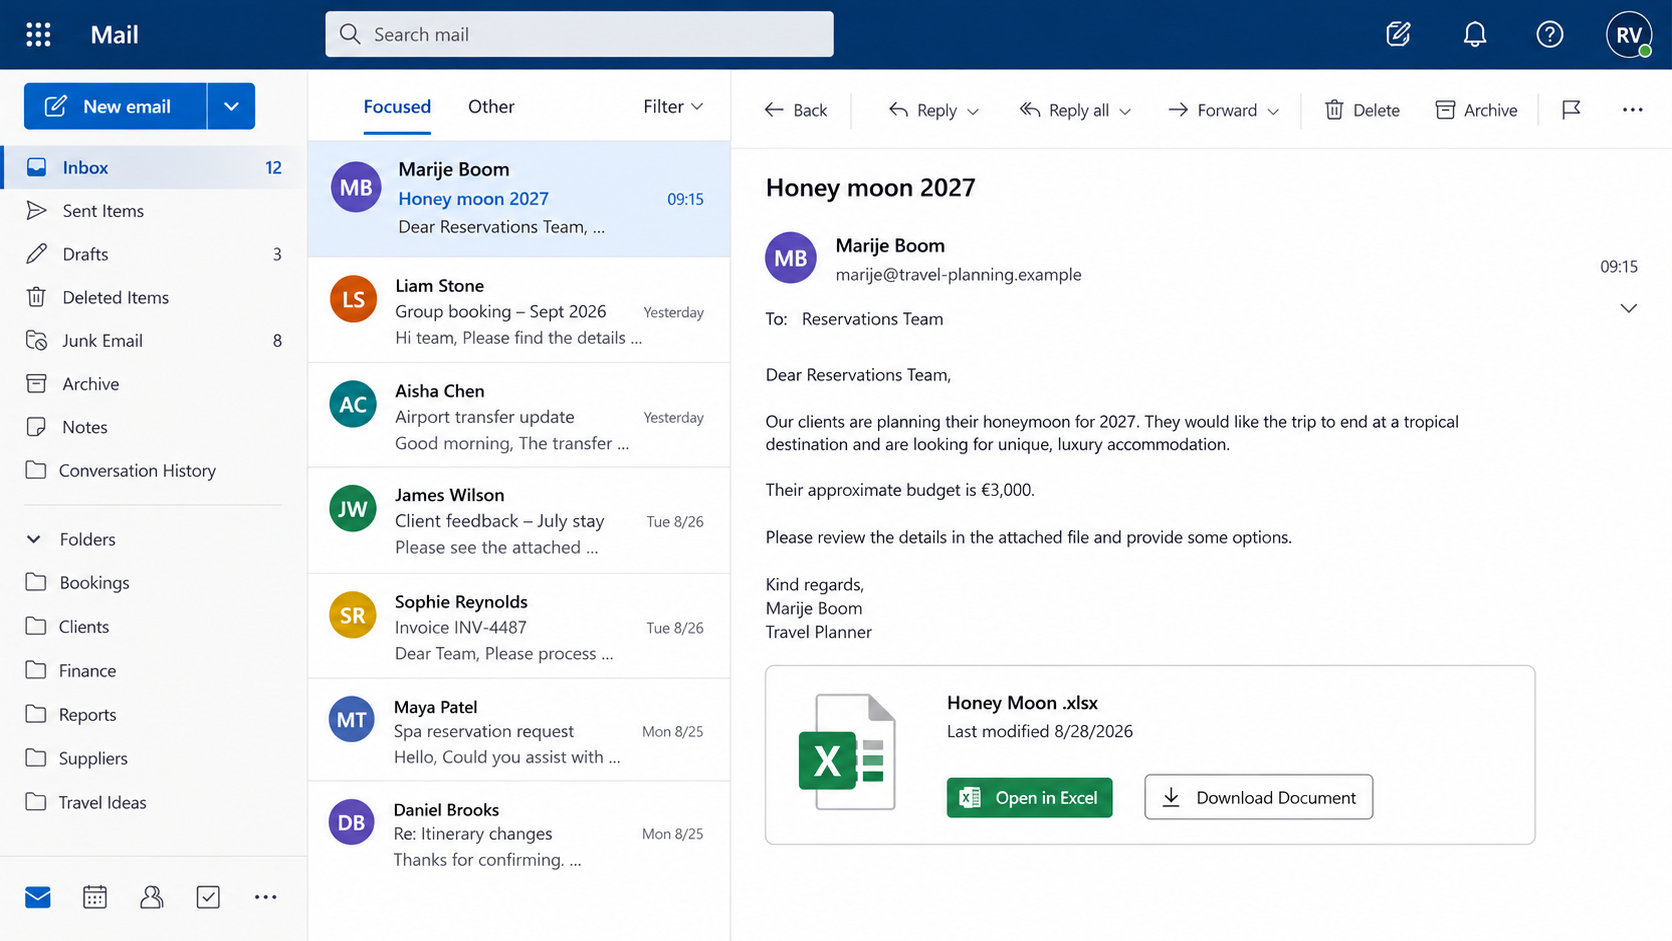Screen dimensions: 1672x941
Task: Click Forward button
Action: tap(1212, 110)
